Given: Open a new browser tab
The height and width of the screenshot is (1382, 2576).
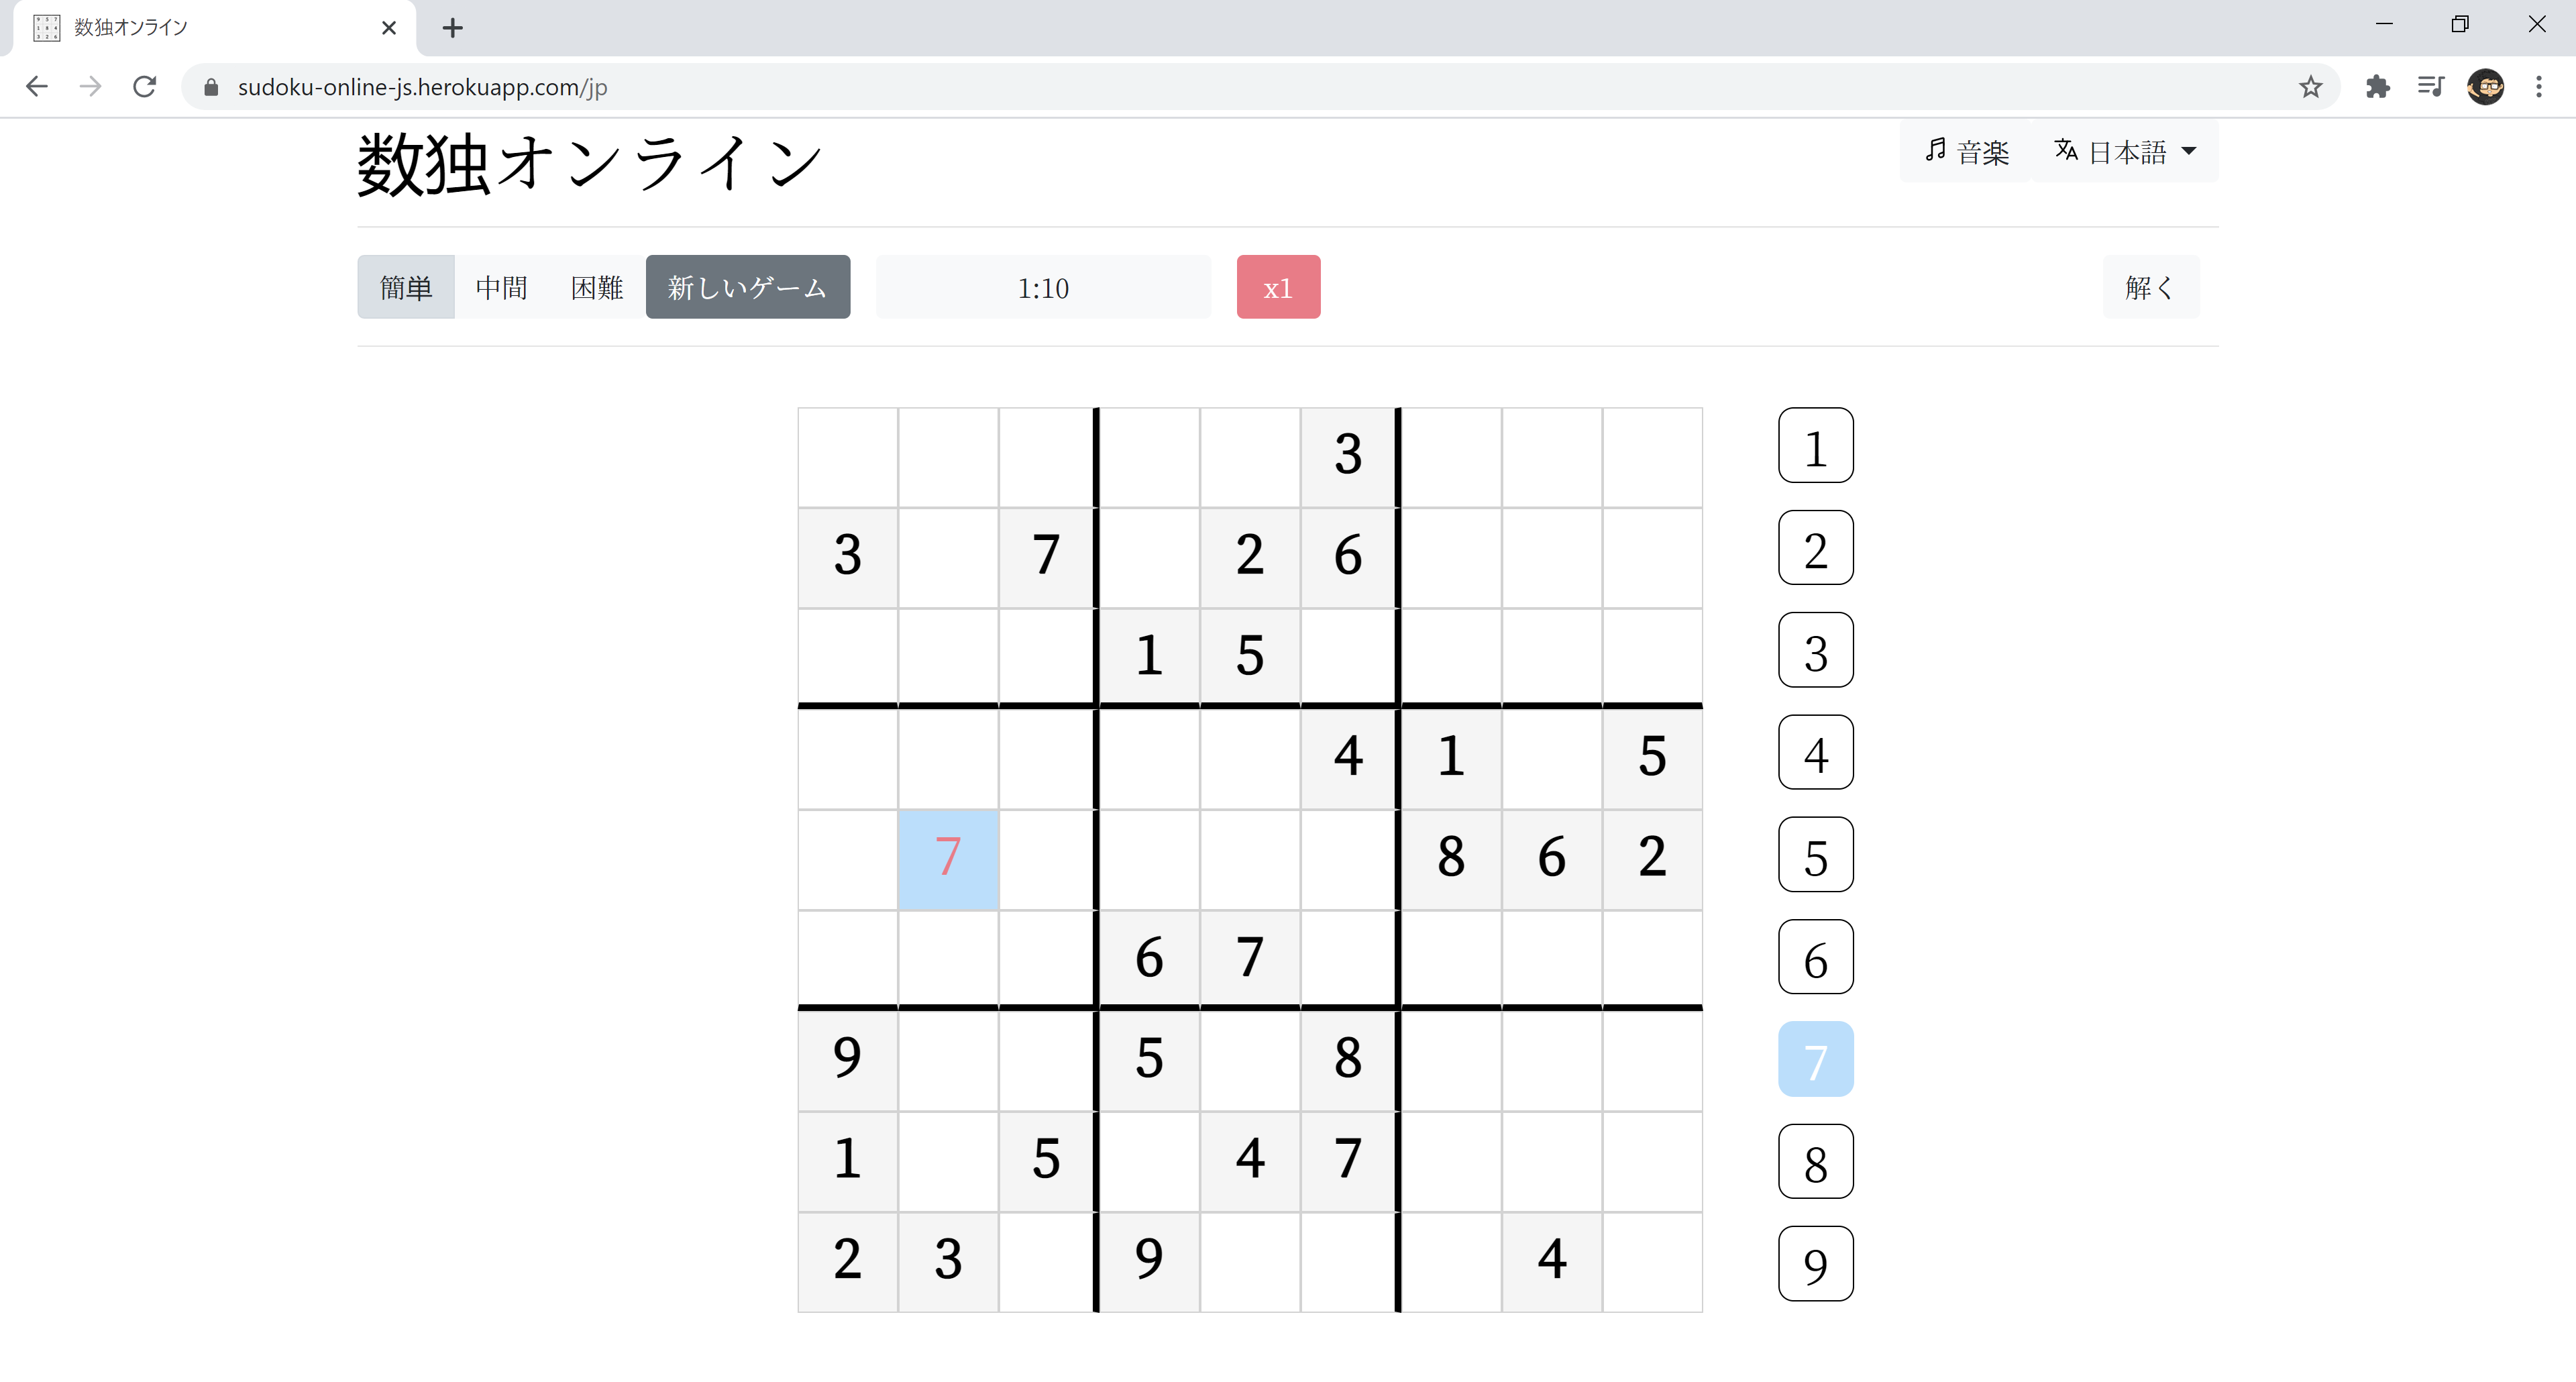Looking at the screenshot, I should (452, 28).
